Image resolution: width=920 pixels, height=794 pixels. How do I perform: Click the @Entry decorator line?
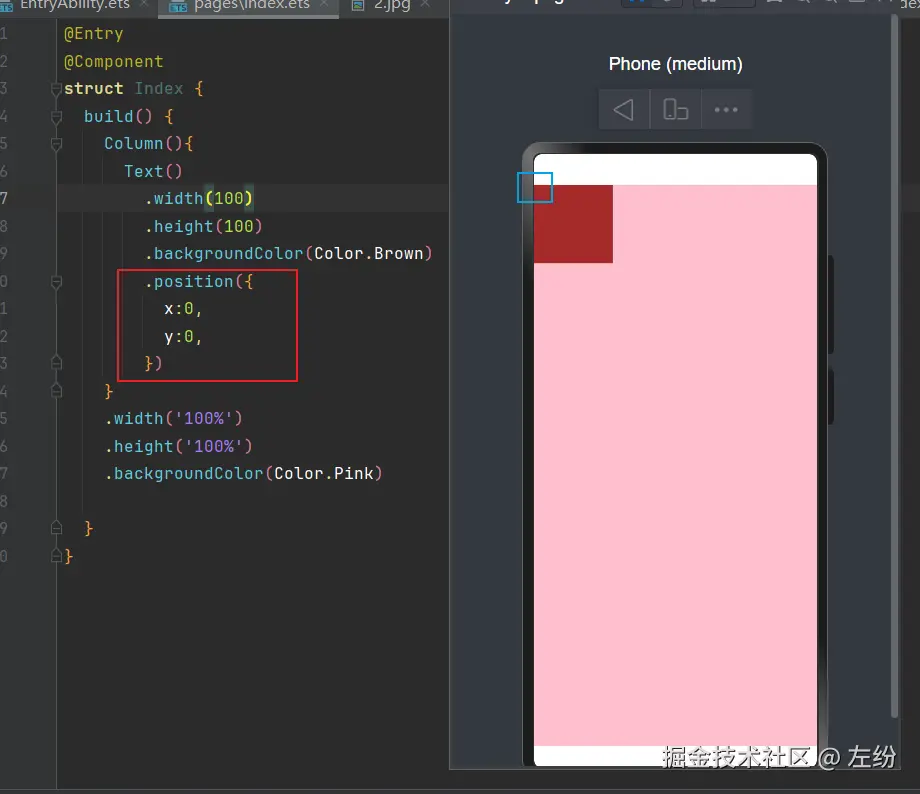(93, 34)
